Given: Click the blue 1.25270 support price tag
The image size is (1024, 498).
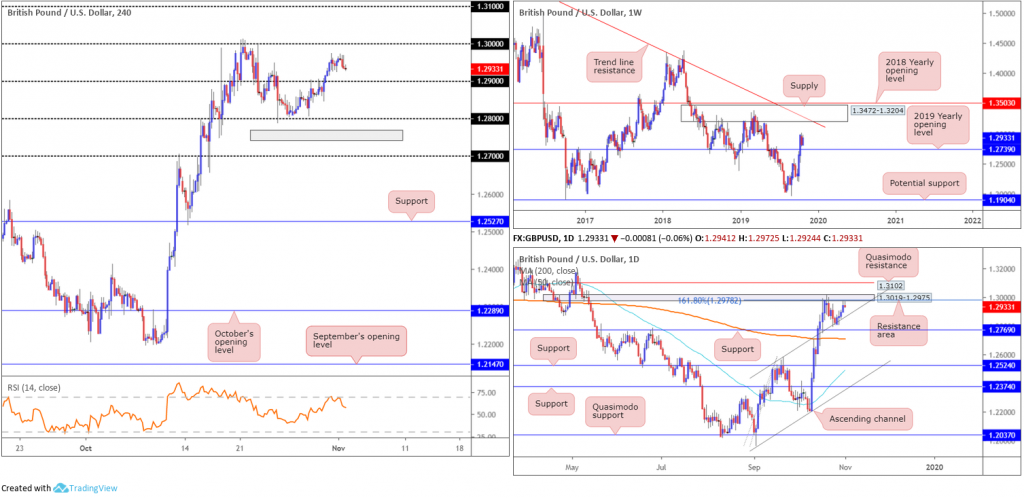Looking at the screenshot, I should coord(488,222).
